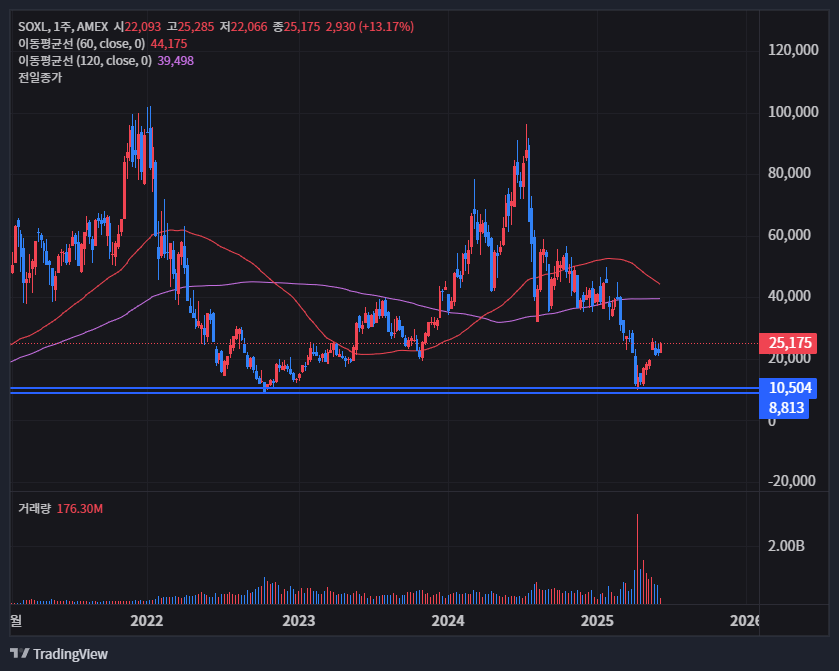Viewport: 839px width, 671px height.
Task: Click the 2.00B volume axis label
Action: 786,546
